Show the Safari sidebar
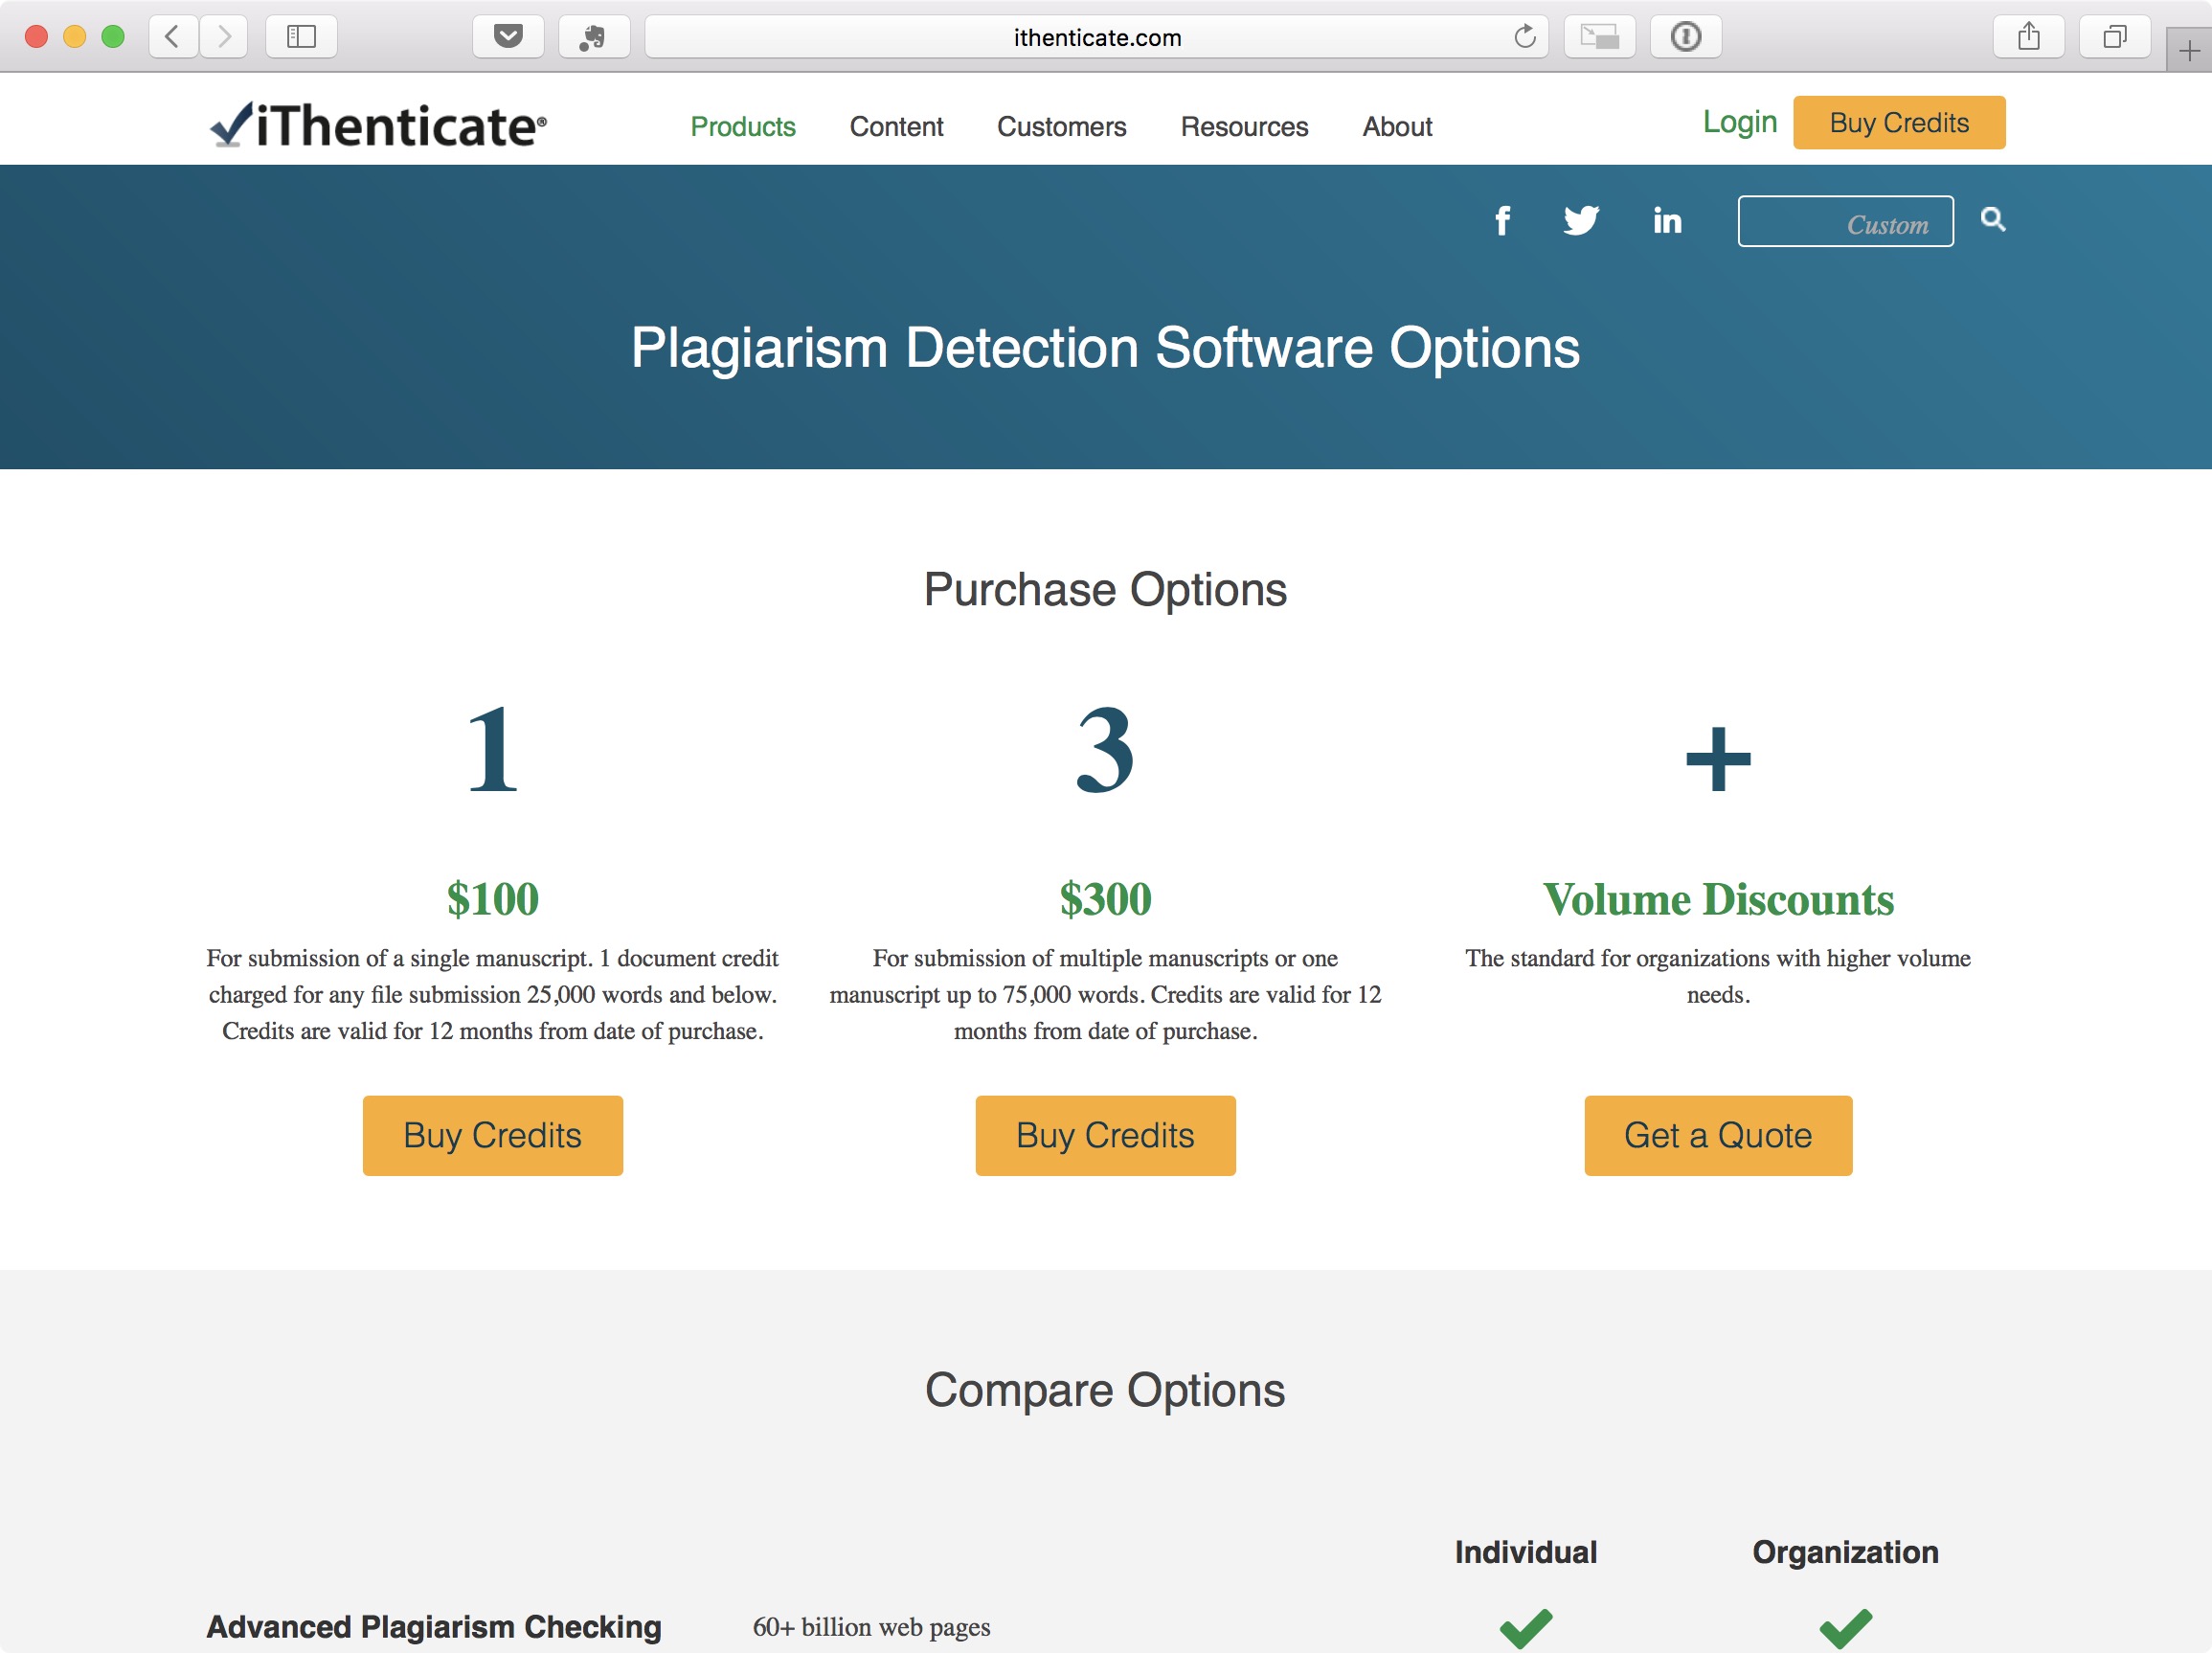Image resolution: width=2212 pixels, height=1653 pixels. (x=301, y=37)
